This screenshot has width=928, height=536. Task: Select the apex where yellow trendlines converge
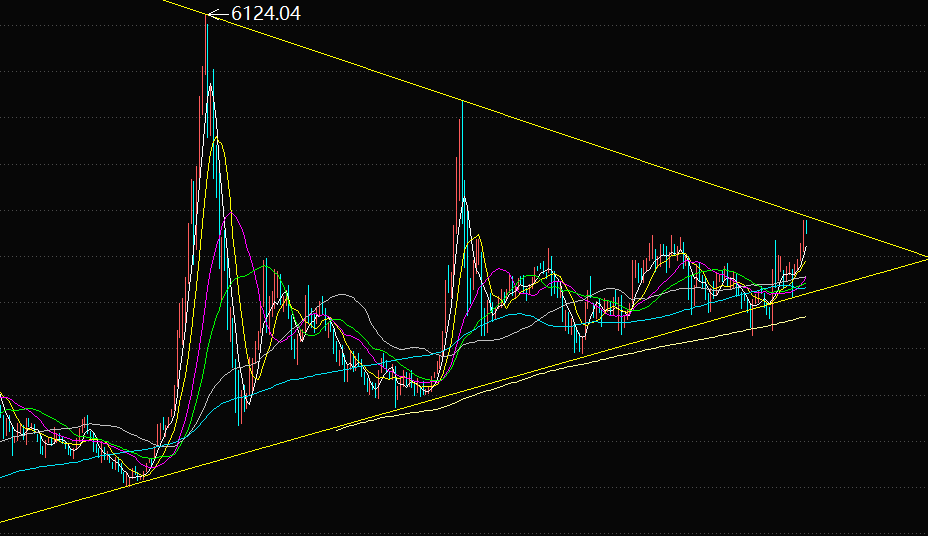(925, 257)
